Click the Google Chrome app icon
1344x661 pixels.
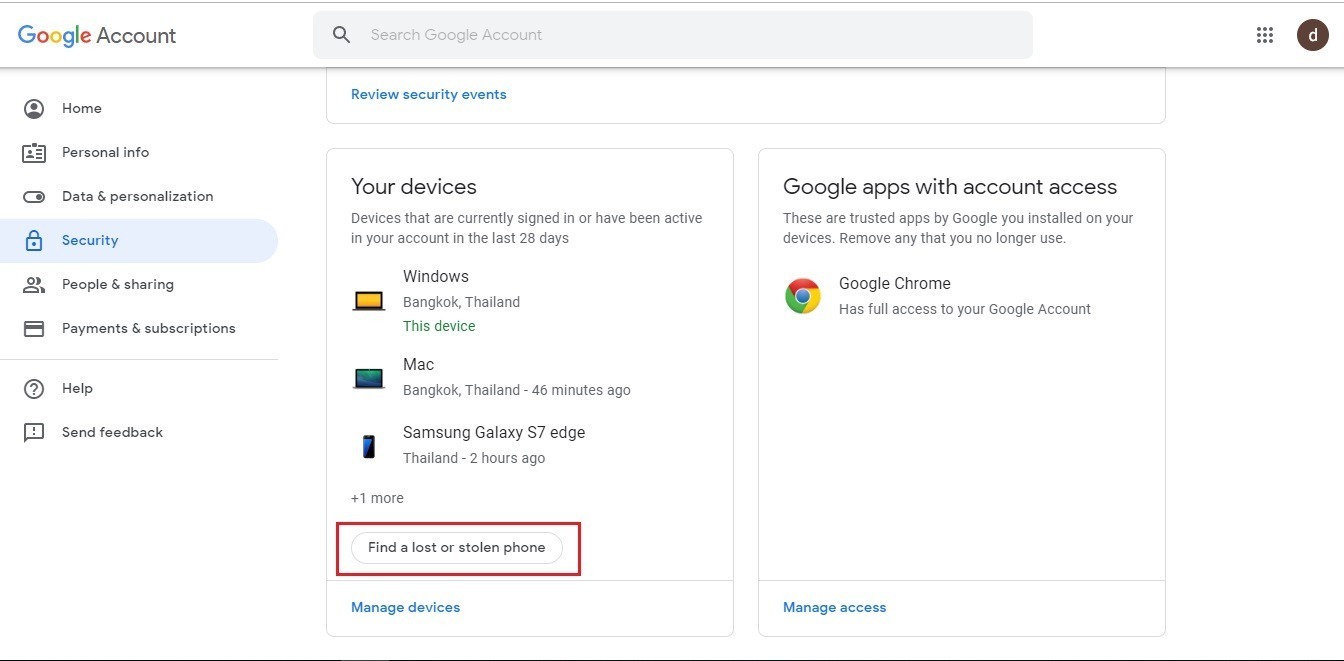click(x=803, y=296)
